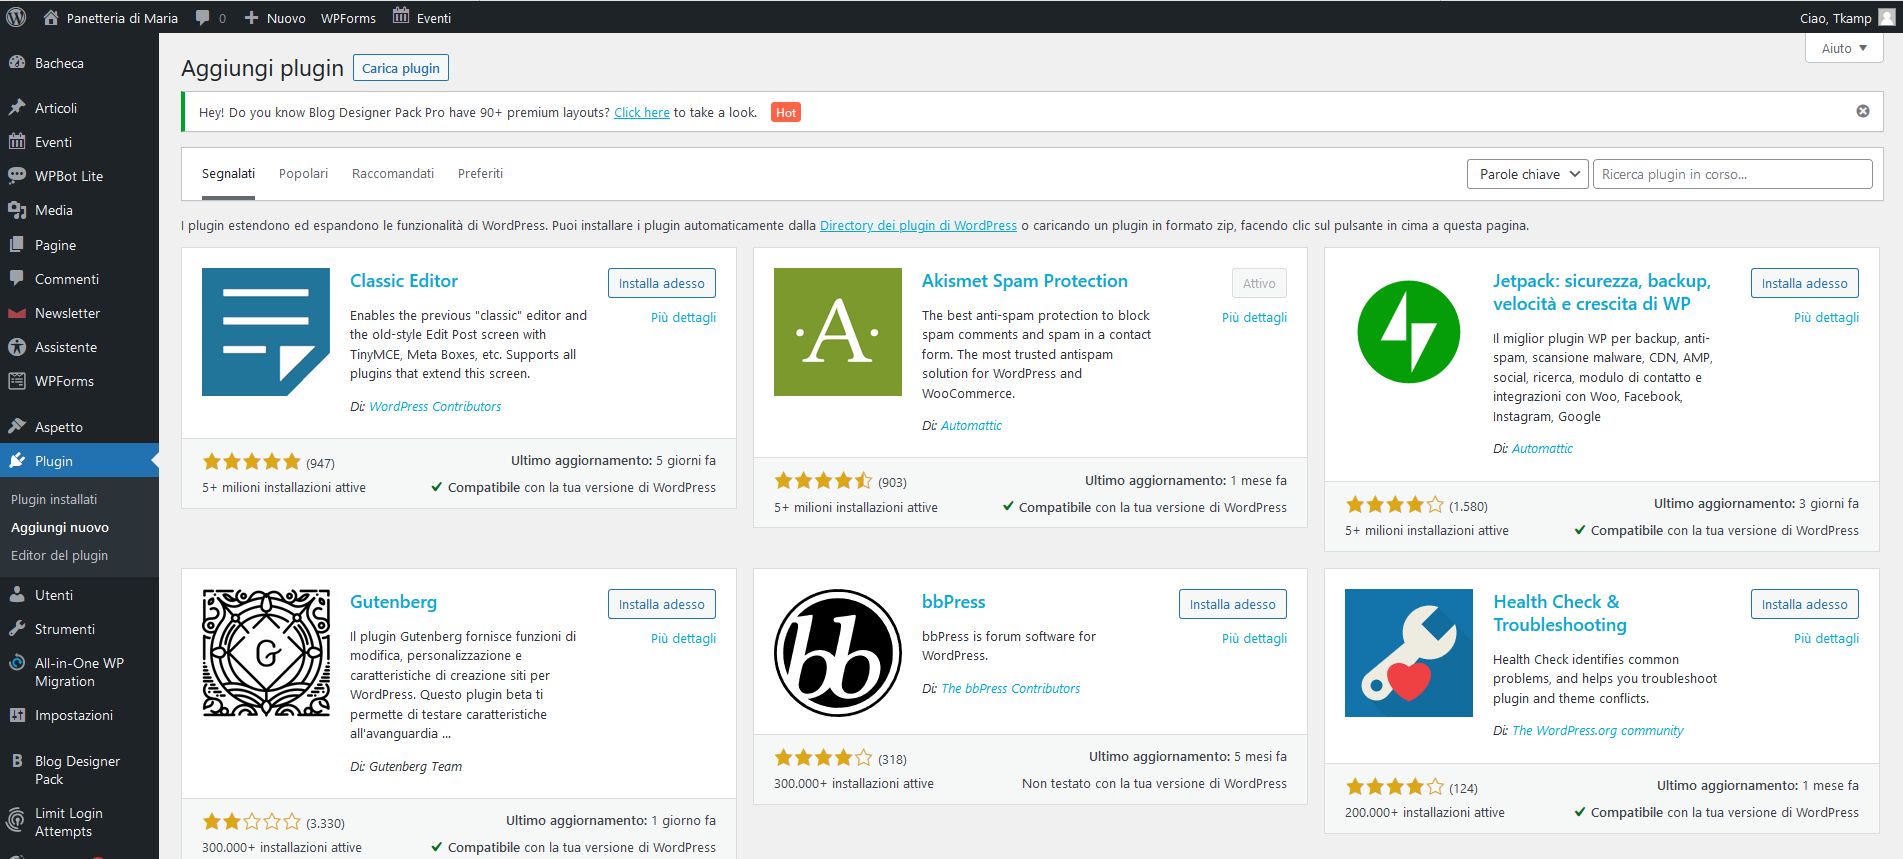1903x859 pixels.
Task: Switch to the Raccomandati tab
Action: pyautogui.click(x=393, y=173)
